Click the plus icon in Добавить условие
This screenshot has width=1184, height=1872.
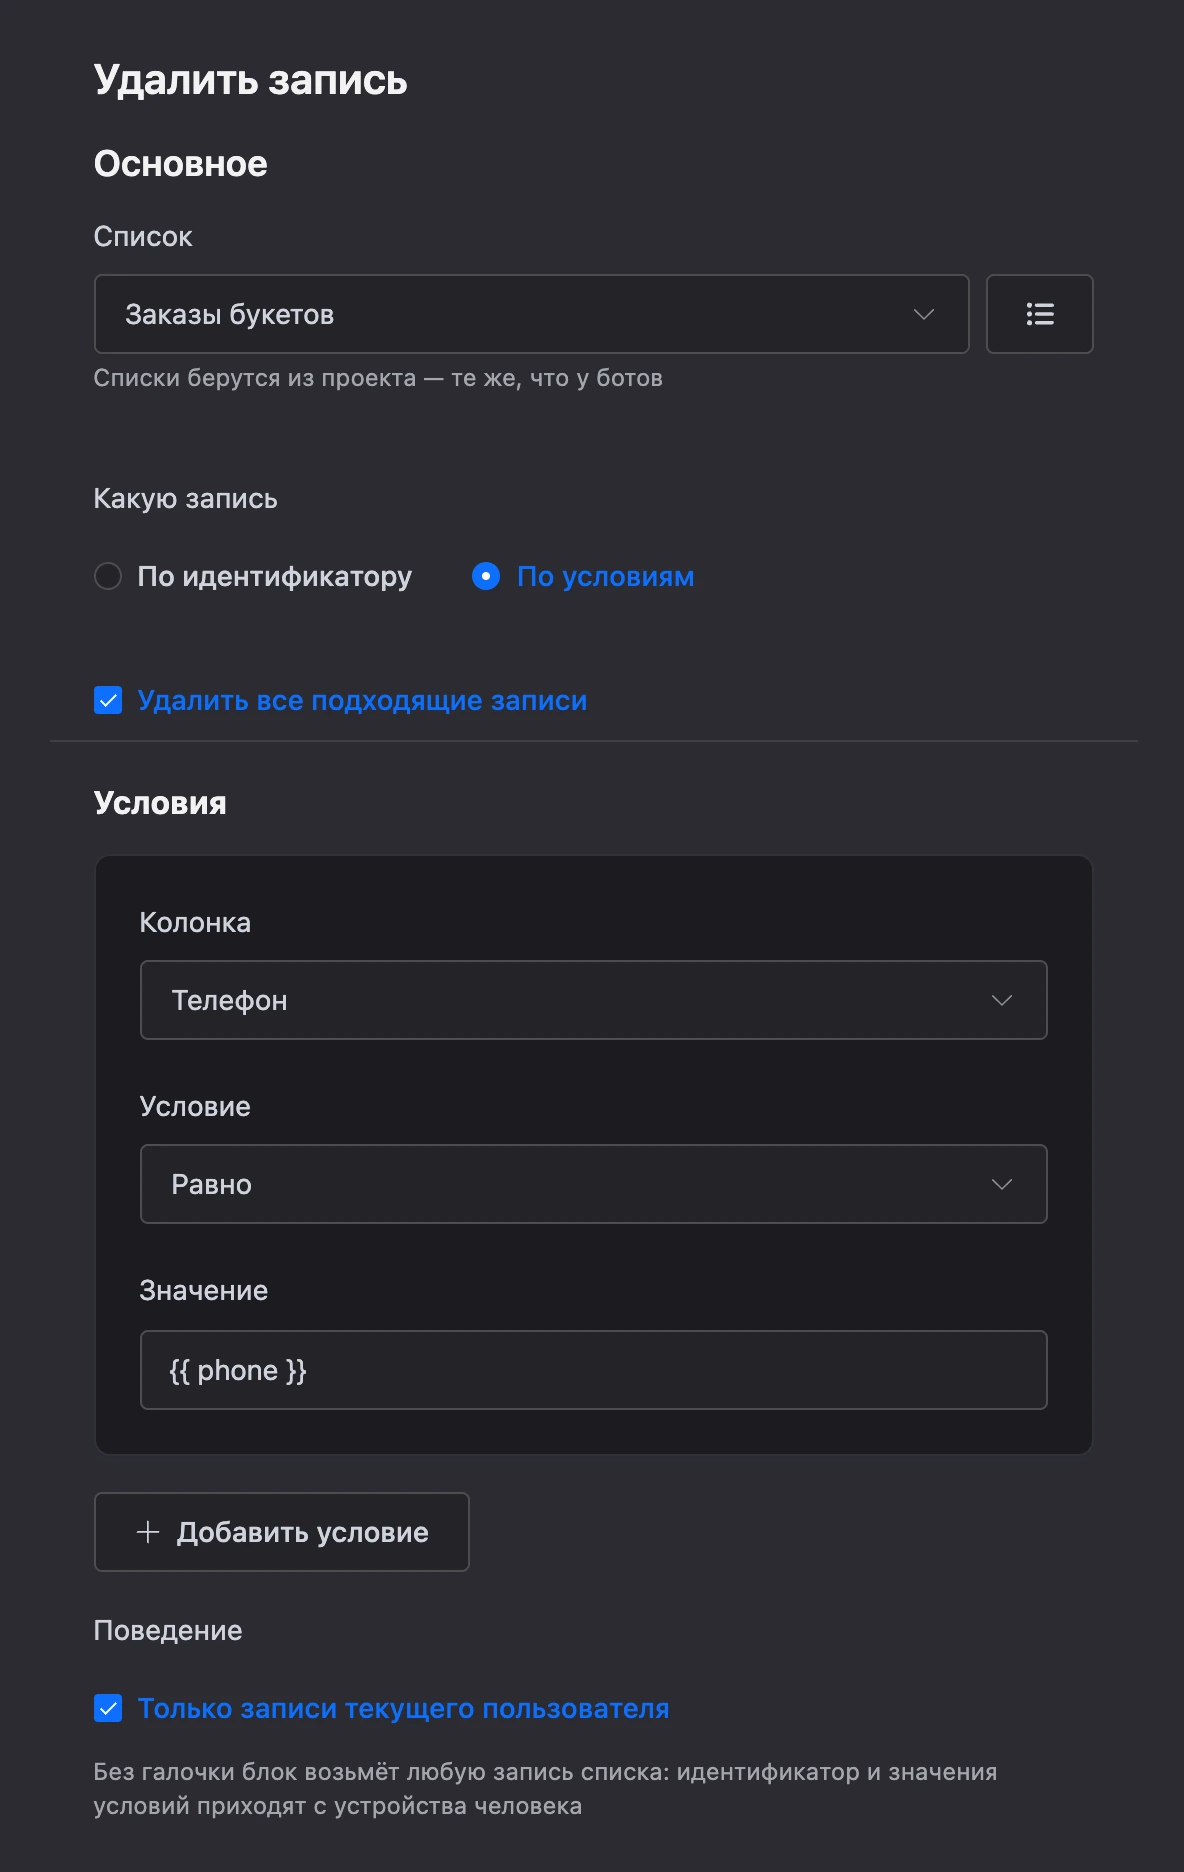[148, 1532]
